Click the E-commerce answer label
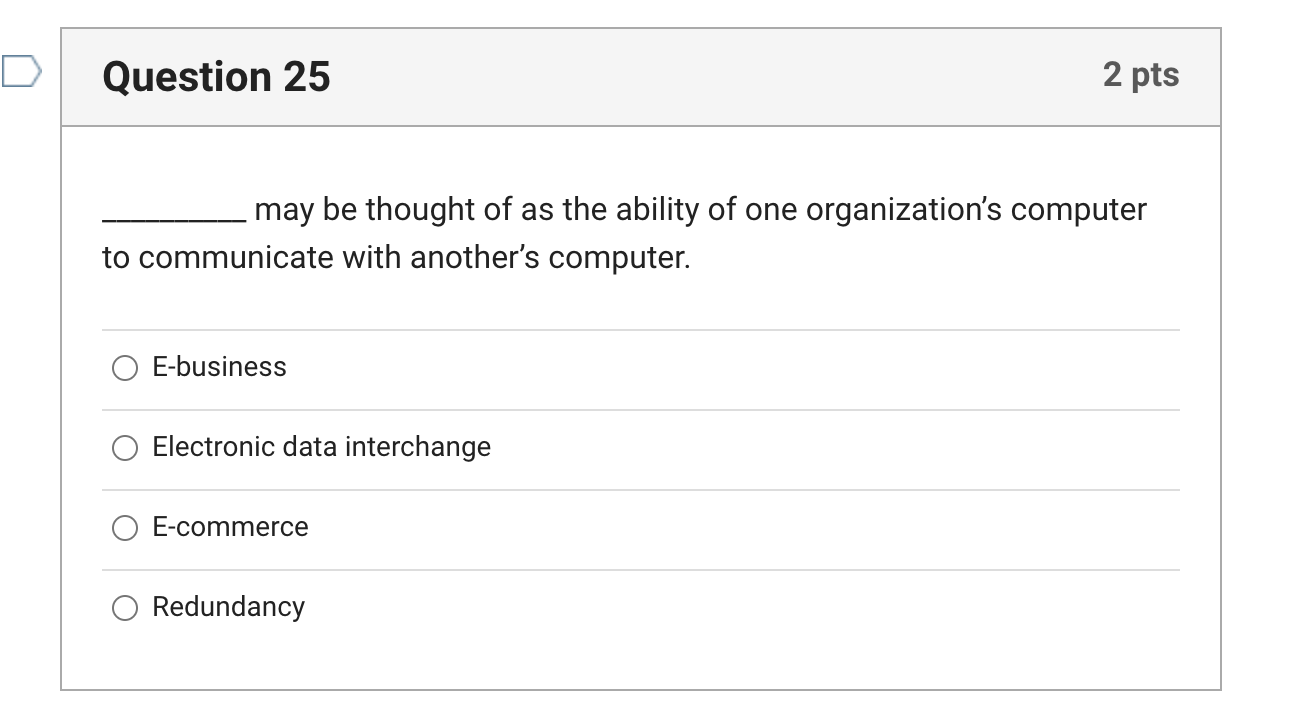The width and height of the screenshot is (1310, 728). pyautogui.click(x=229, y=527)
